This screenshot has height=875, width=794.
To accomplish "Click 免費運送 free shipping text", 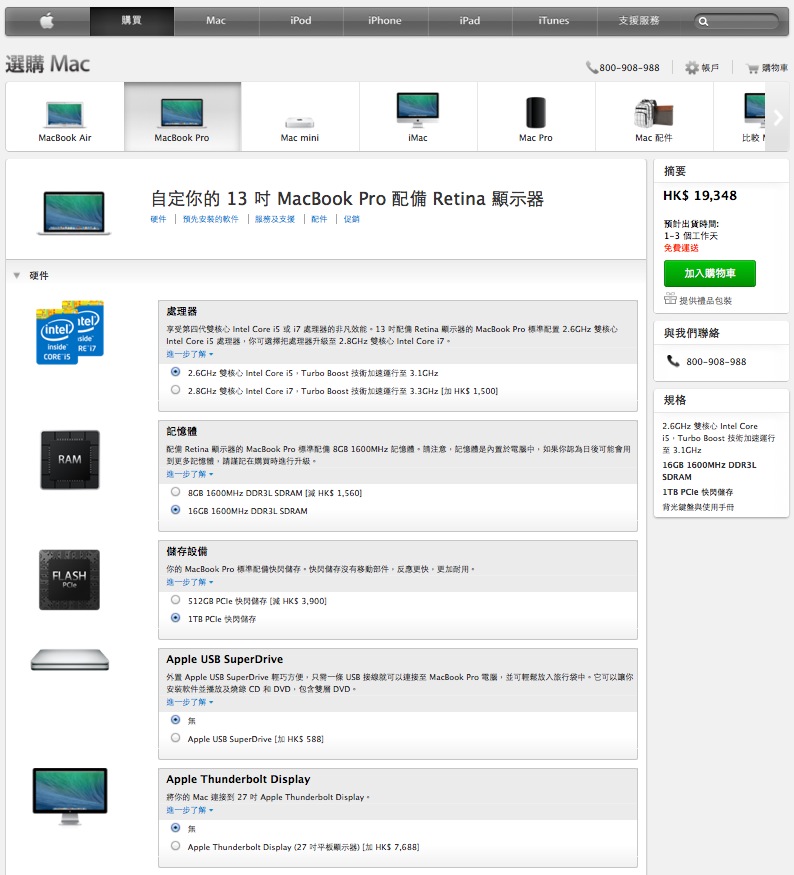I will [x=681, y=248].
